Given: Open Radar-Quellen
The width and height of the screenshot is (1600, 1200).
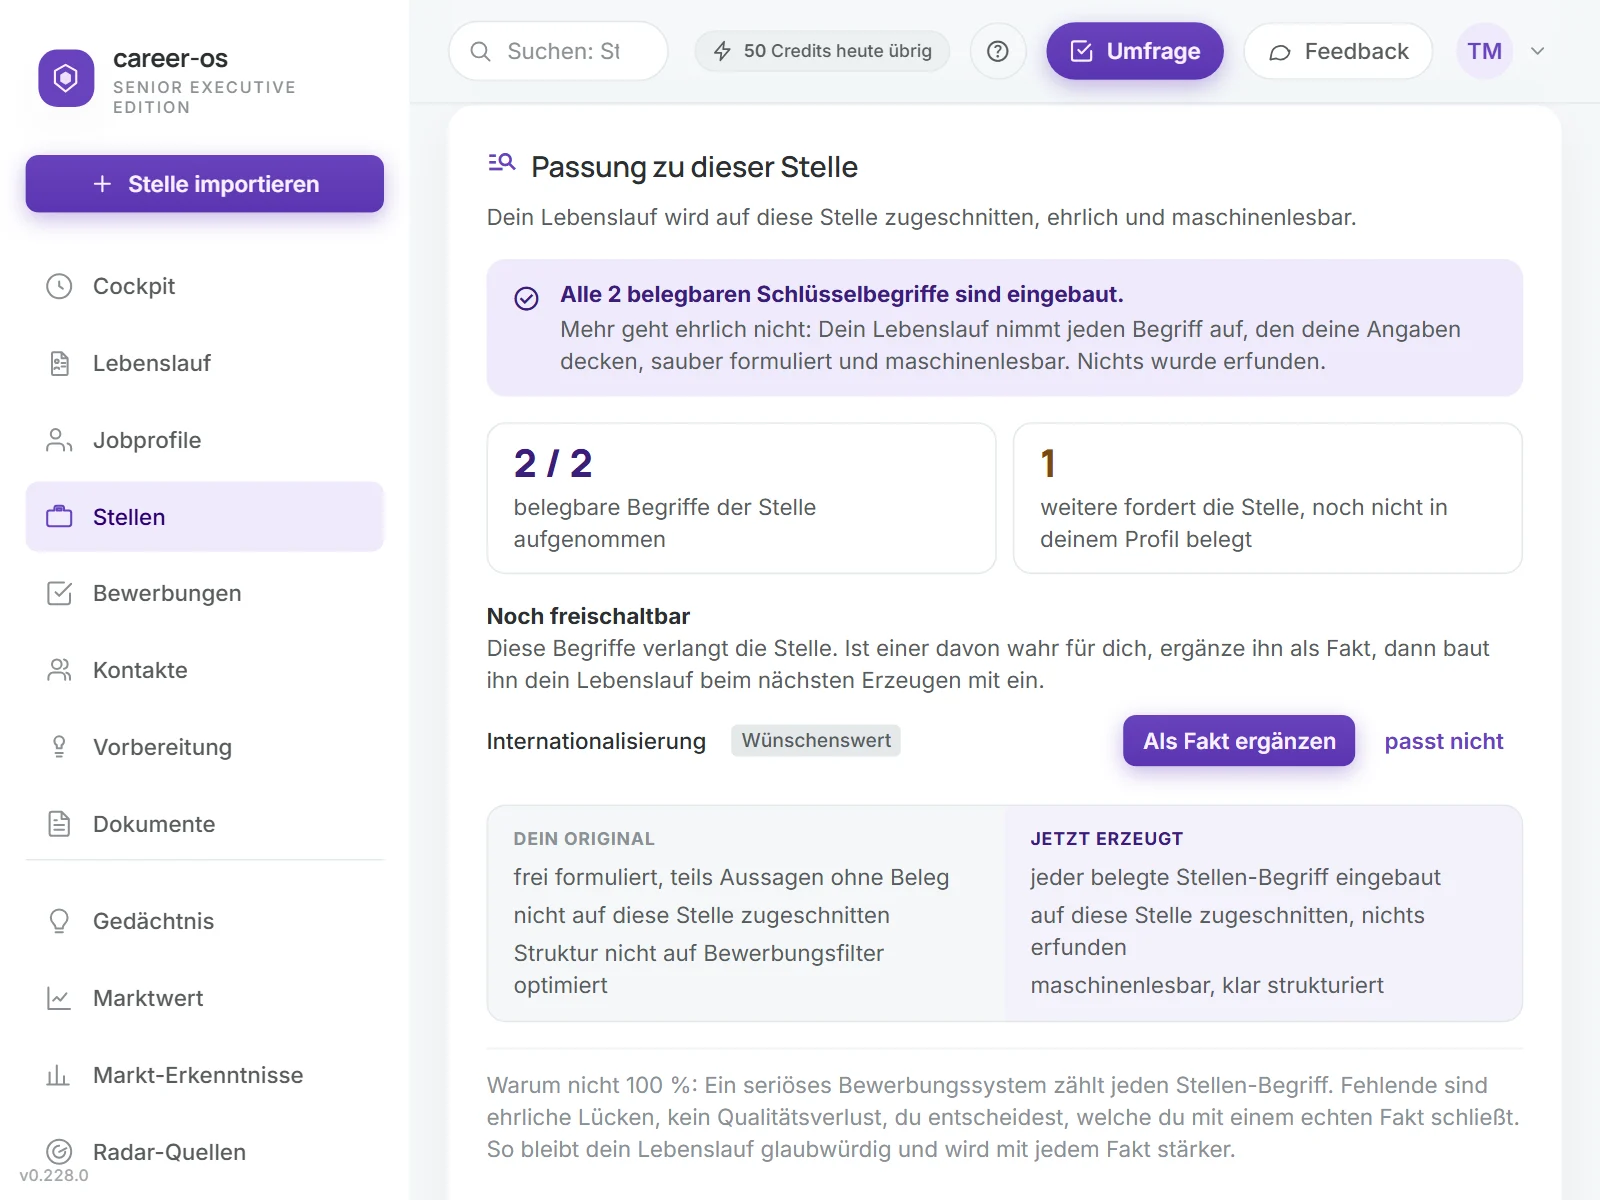Looking at the screenshot, I should click(205, 1152).
